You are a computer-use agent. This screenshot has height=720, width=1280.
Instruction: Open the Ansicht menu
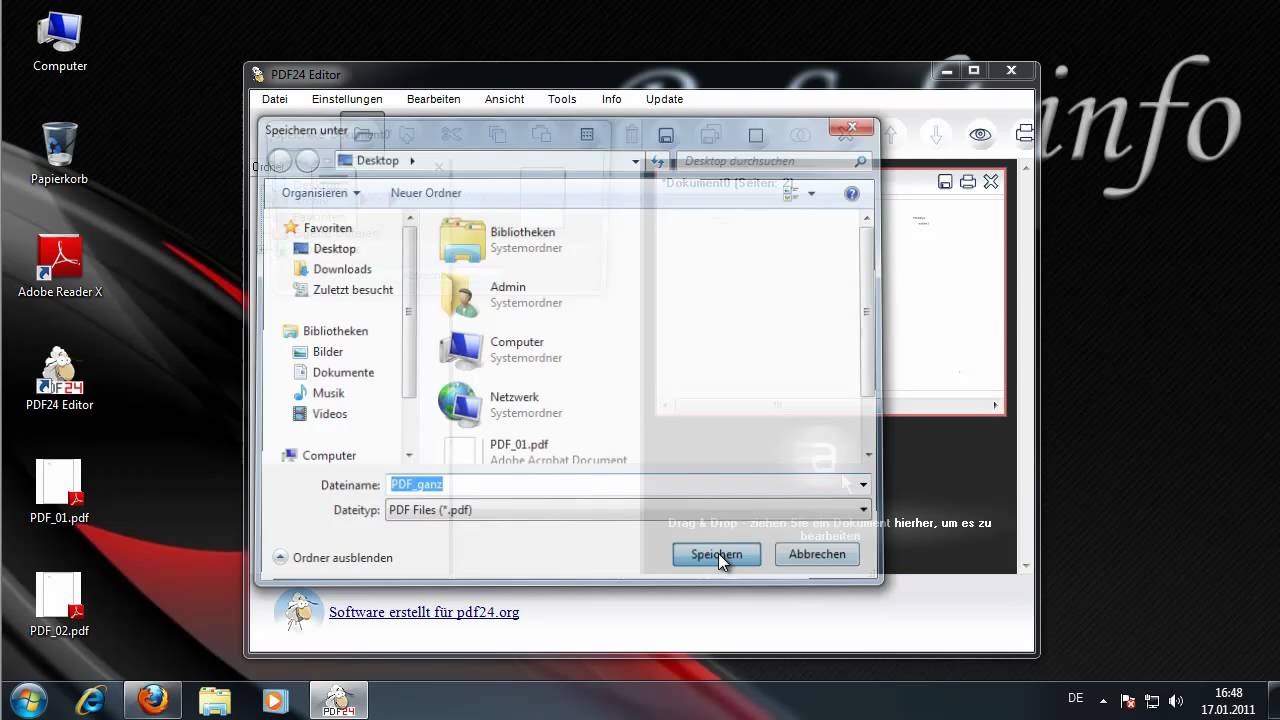[x=504, y=99]
